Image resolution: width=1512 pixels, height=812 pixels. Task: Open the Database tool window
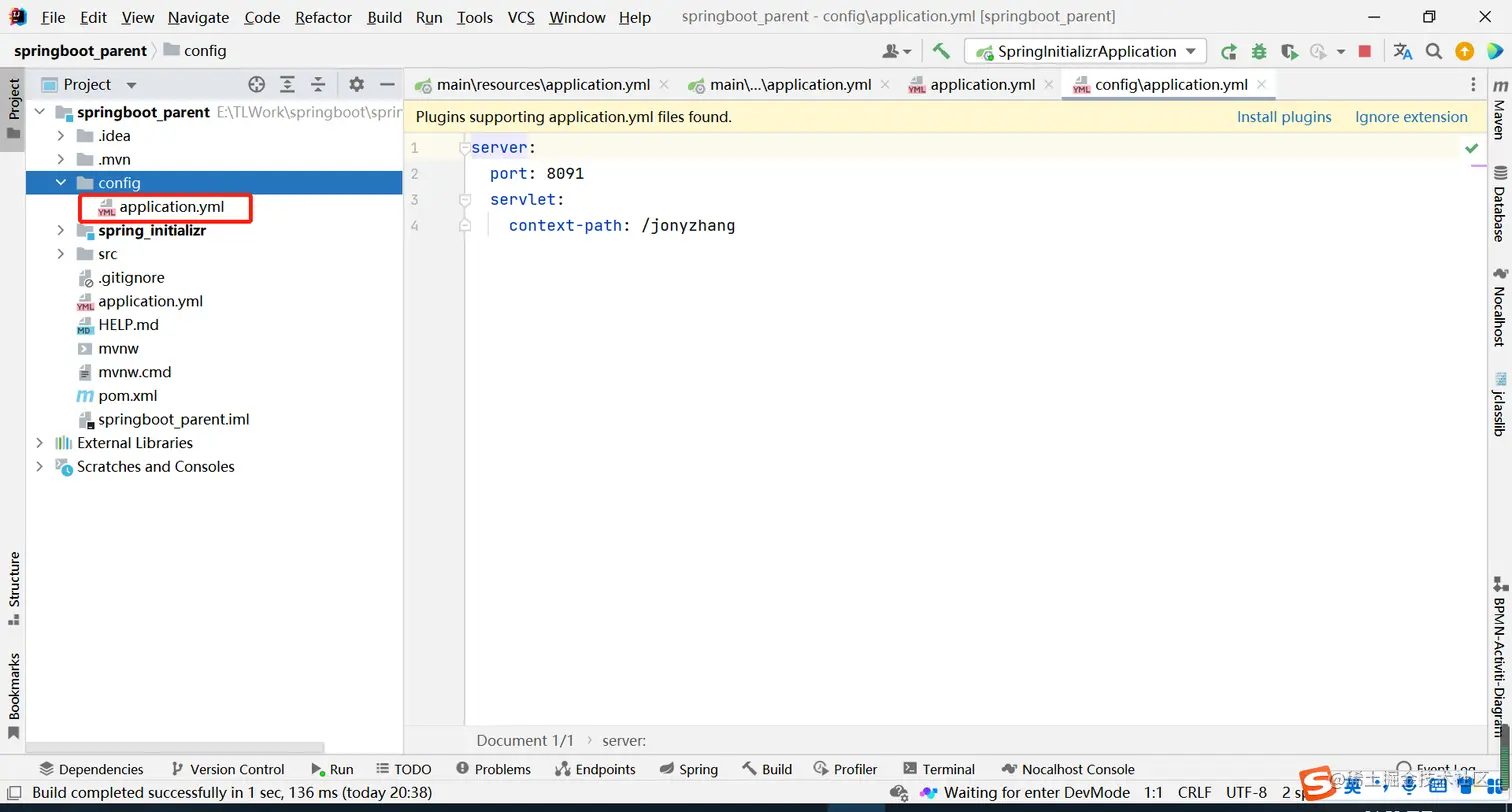pyautogui.click(x=1499, y=204)
